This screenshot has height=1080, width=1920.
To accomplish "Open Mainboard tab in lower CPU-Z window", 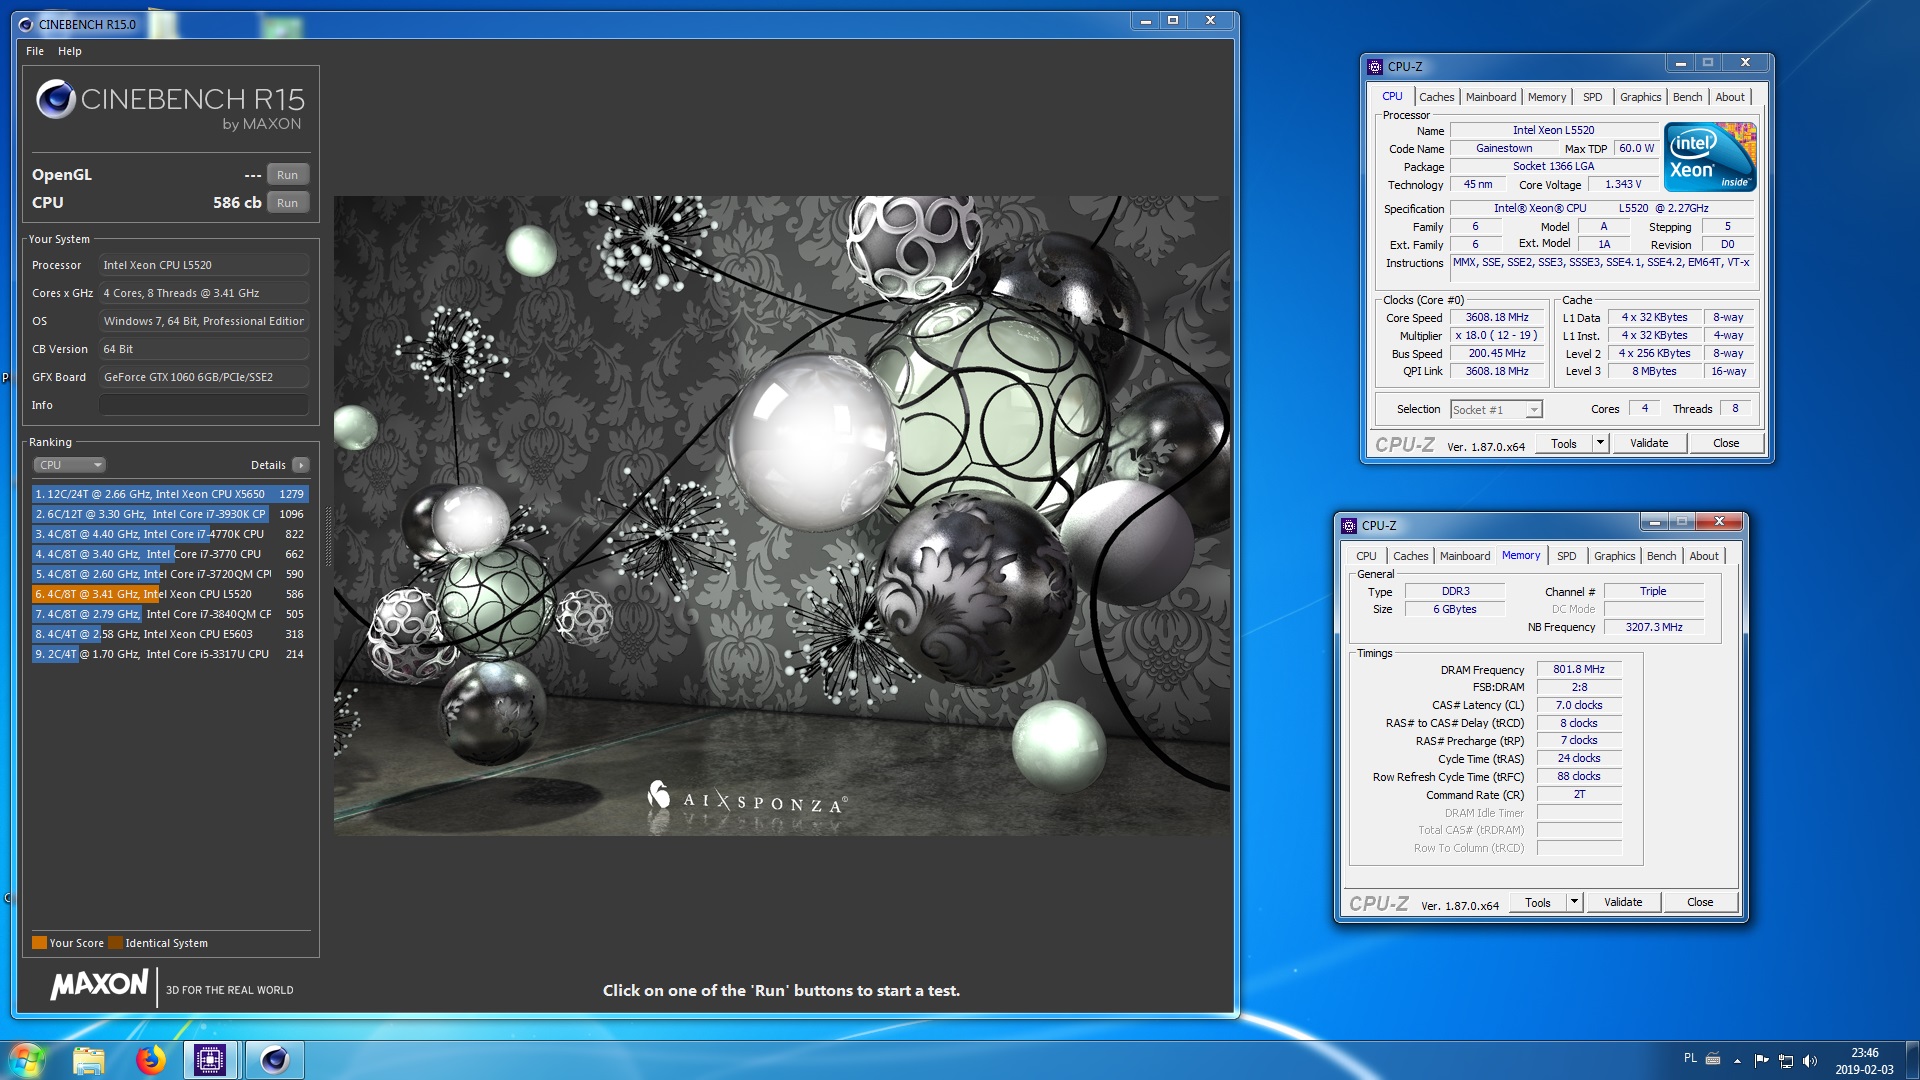I will tap(1465, 556).
